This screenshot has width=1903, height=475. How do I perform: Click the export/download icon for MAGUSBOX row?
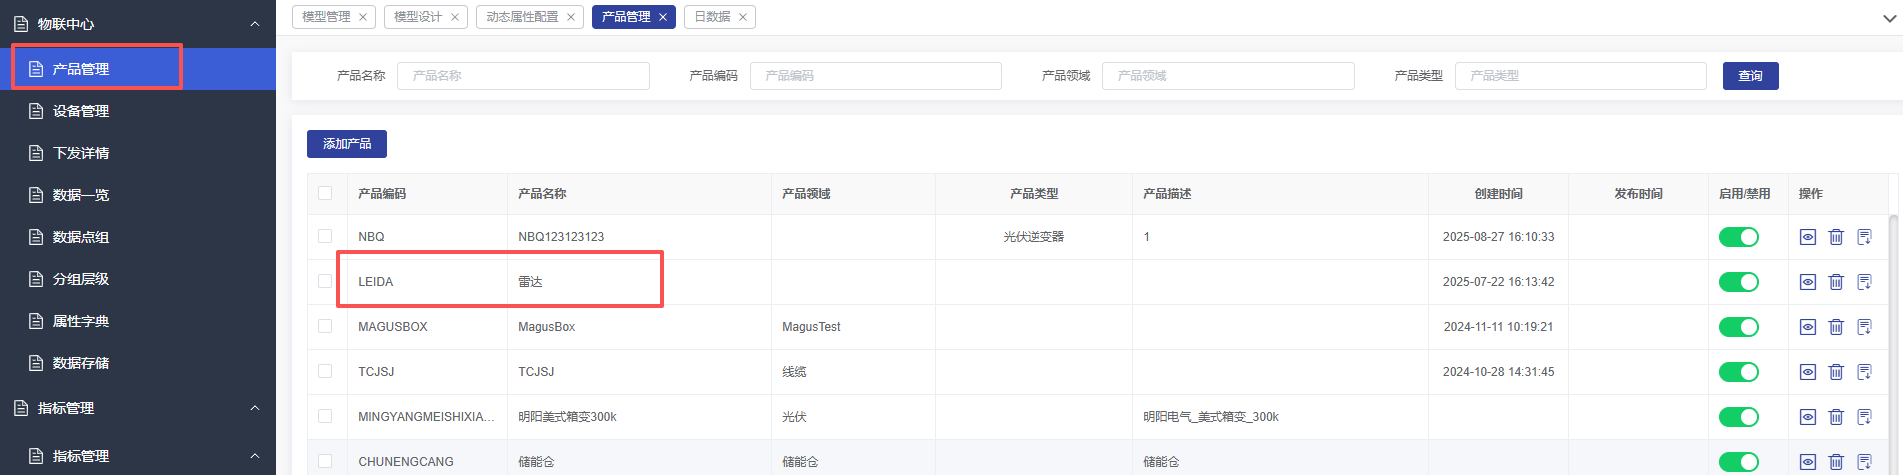click(1864, 327)
